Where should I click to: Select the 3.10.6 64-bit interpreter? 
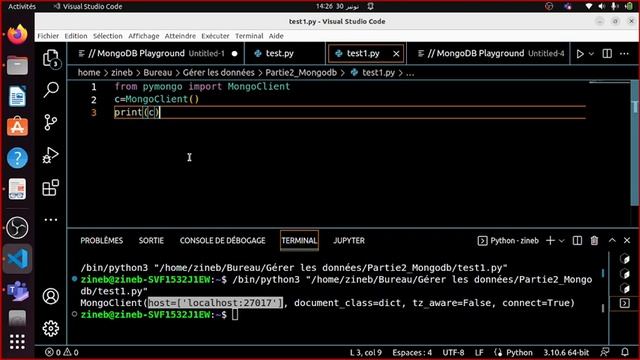pos(566,352)
